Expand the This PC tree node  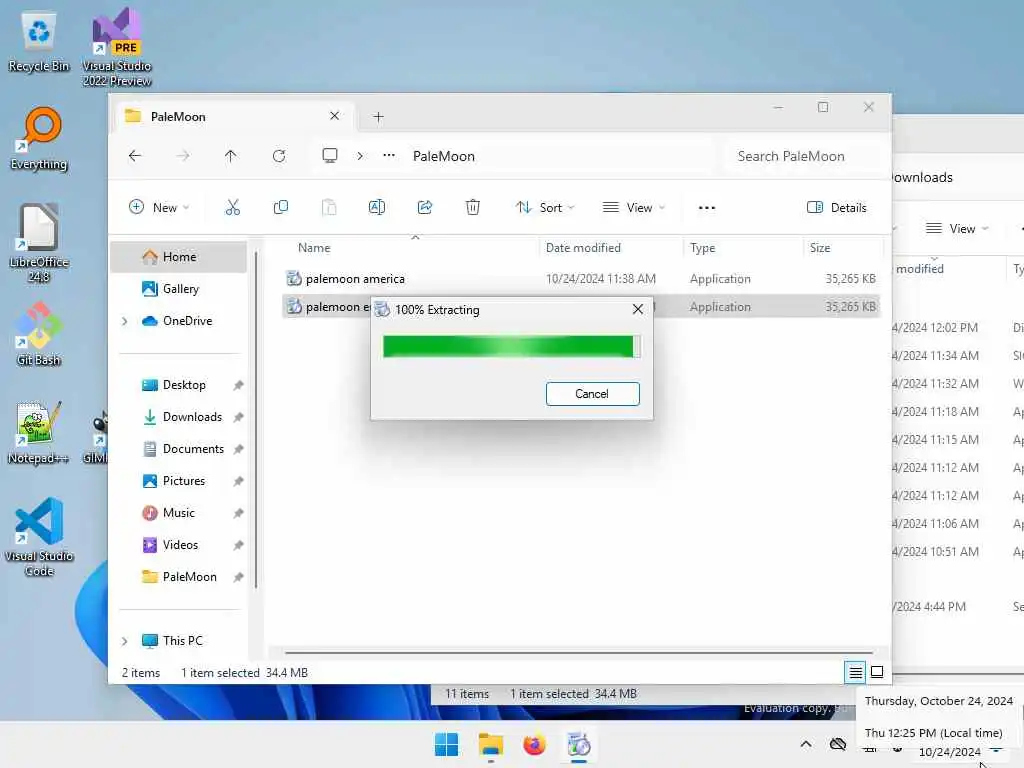125,641
